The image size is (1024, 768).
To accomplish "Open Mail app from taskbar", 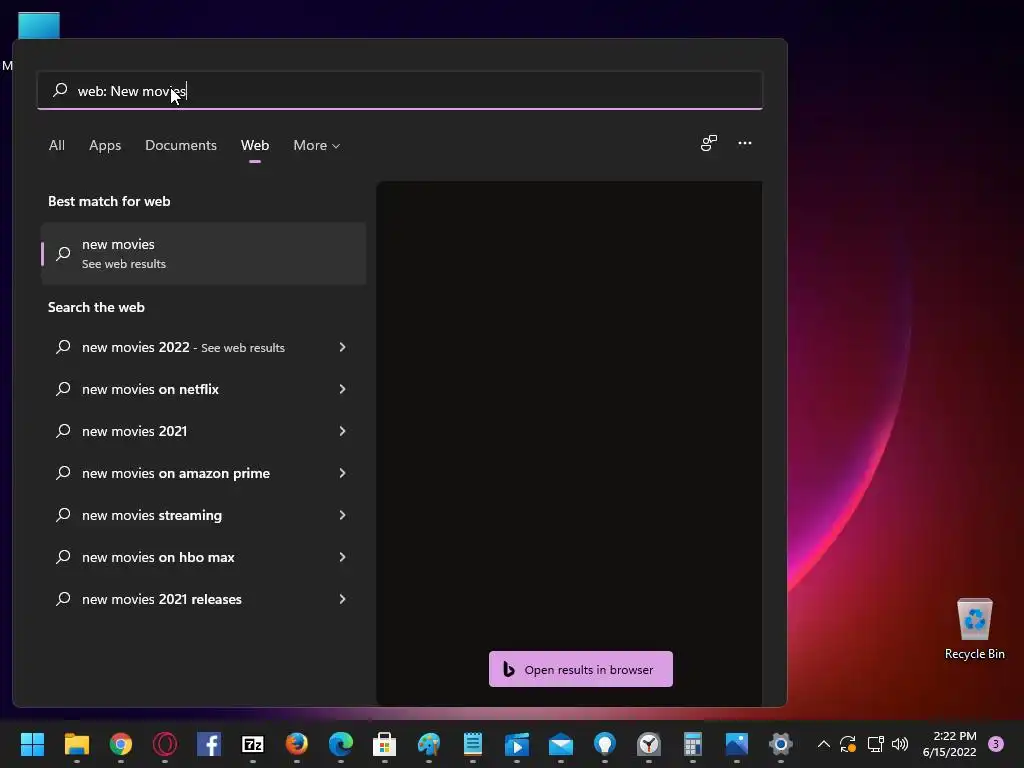I will (x=561, y=744).
